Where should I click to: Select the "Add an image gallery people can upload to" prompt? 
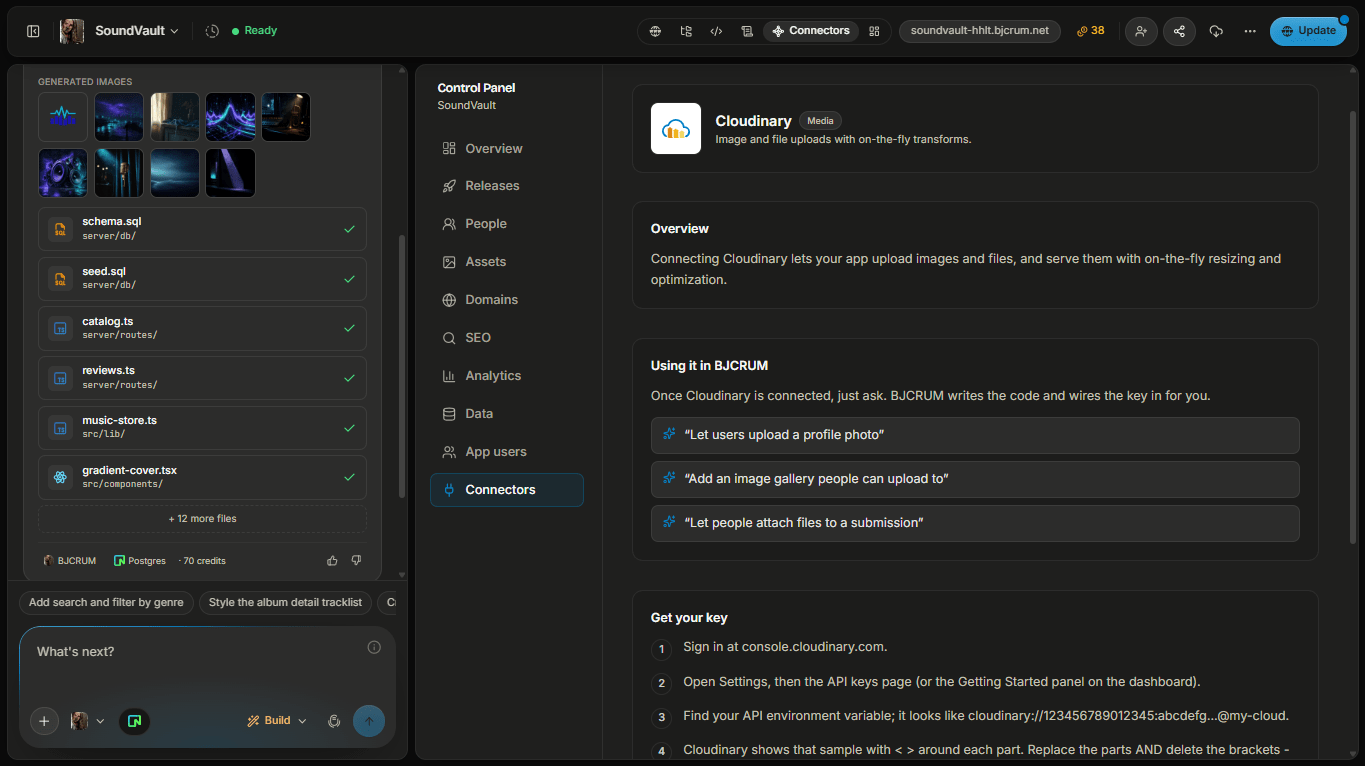[x=975, y=479]
